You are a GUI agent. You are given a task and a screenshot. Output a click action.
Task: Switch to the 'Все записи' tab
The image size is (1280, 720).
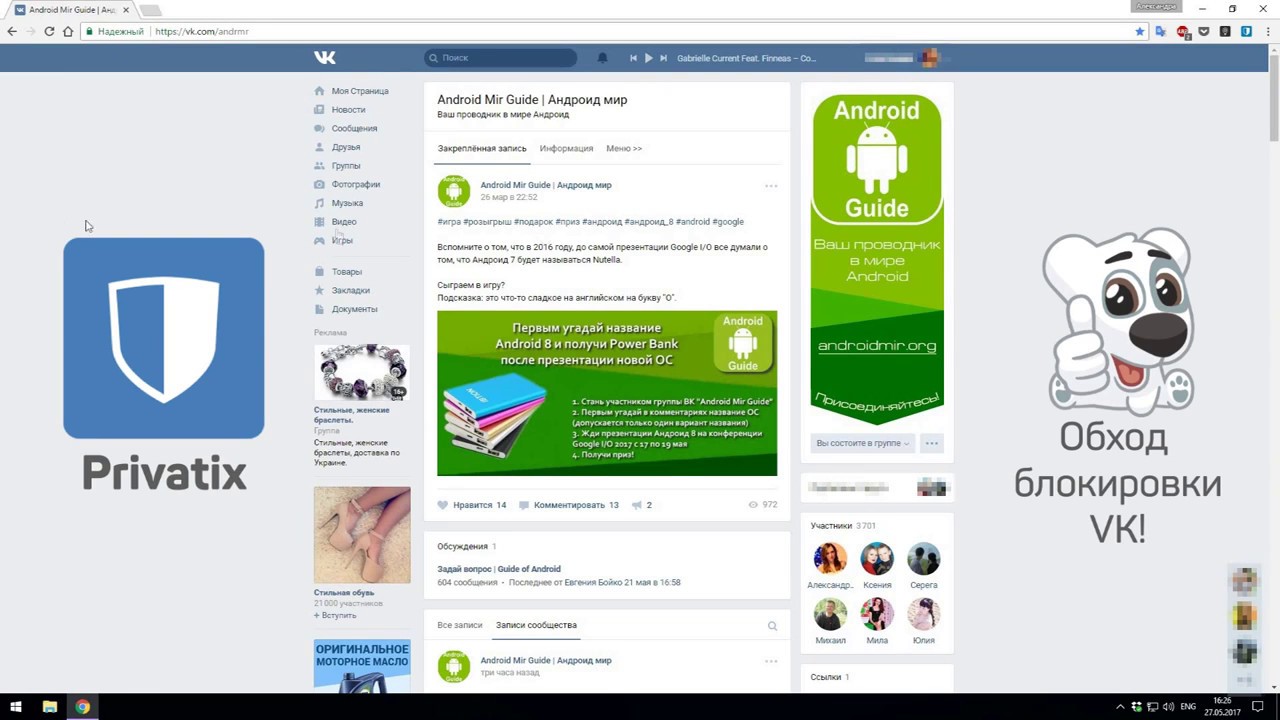coord(460,625)
